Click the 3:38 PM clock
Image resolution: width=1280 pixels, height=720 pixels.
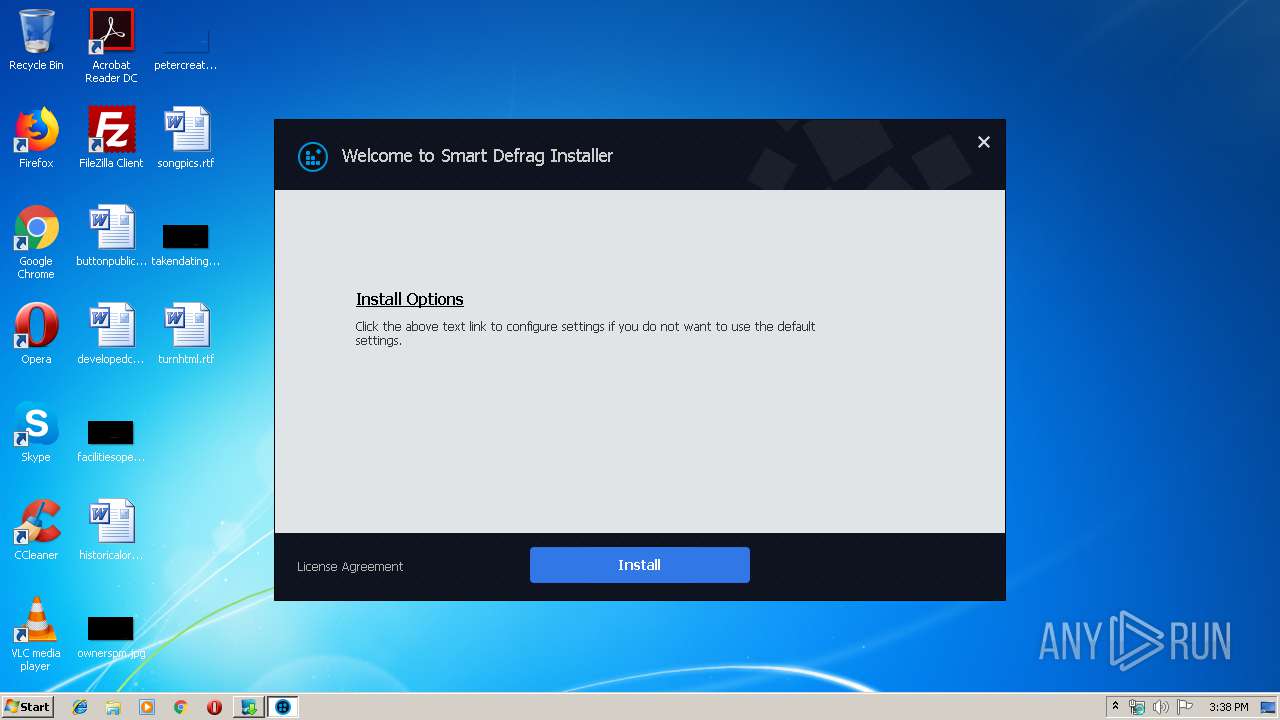pos(1228,707)
